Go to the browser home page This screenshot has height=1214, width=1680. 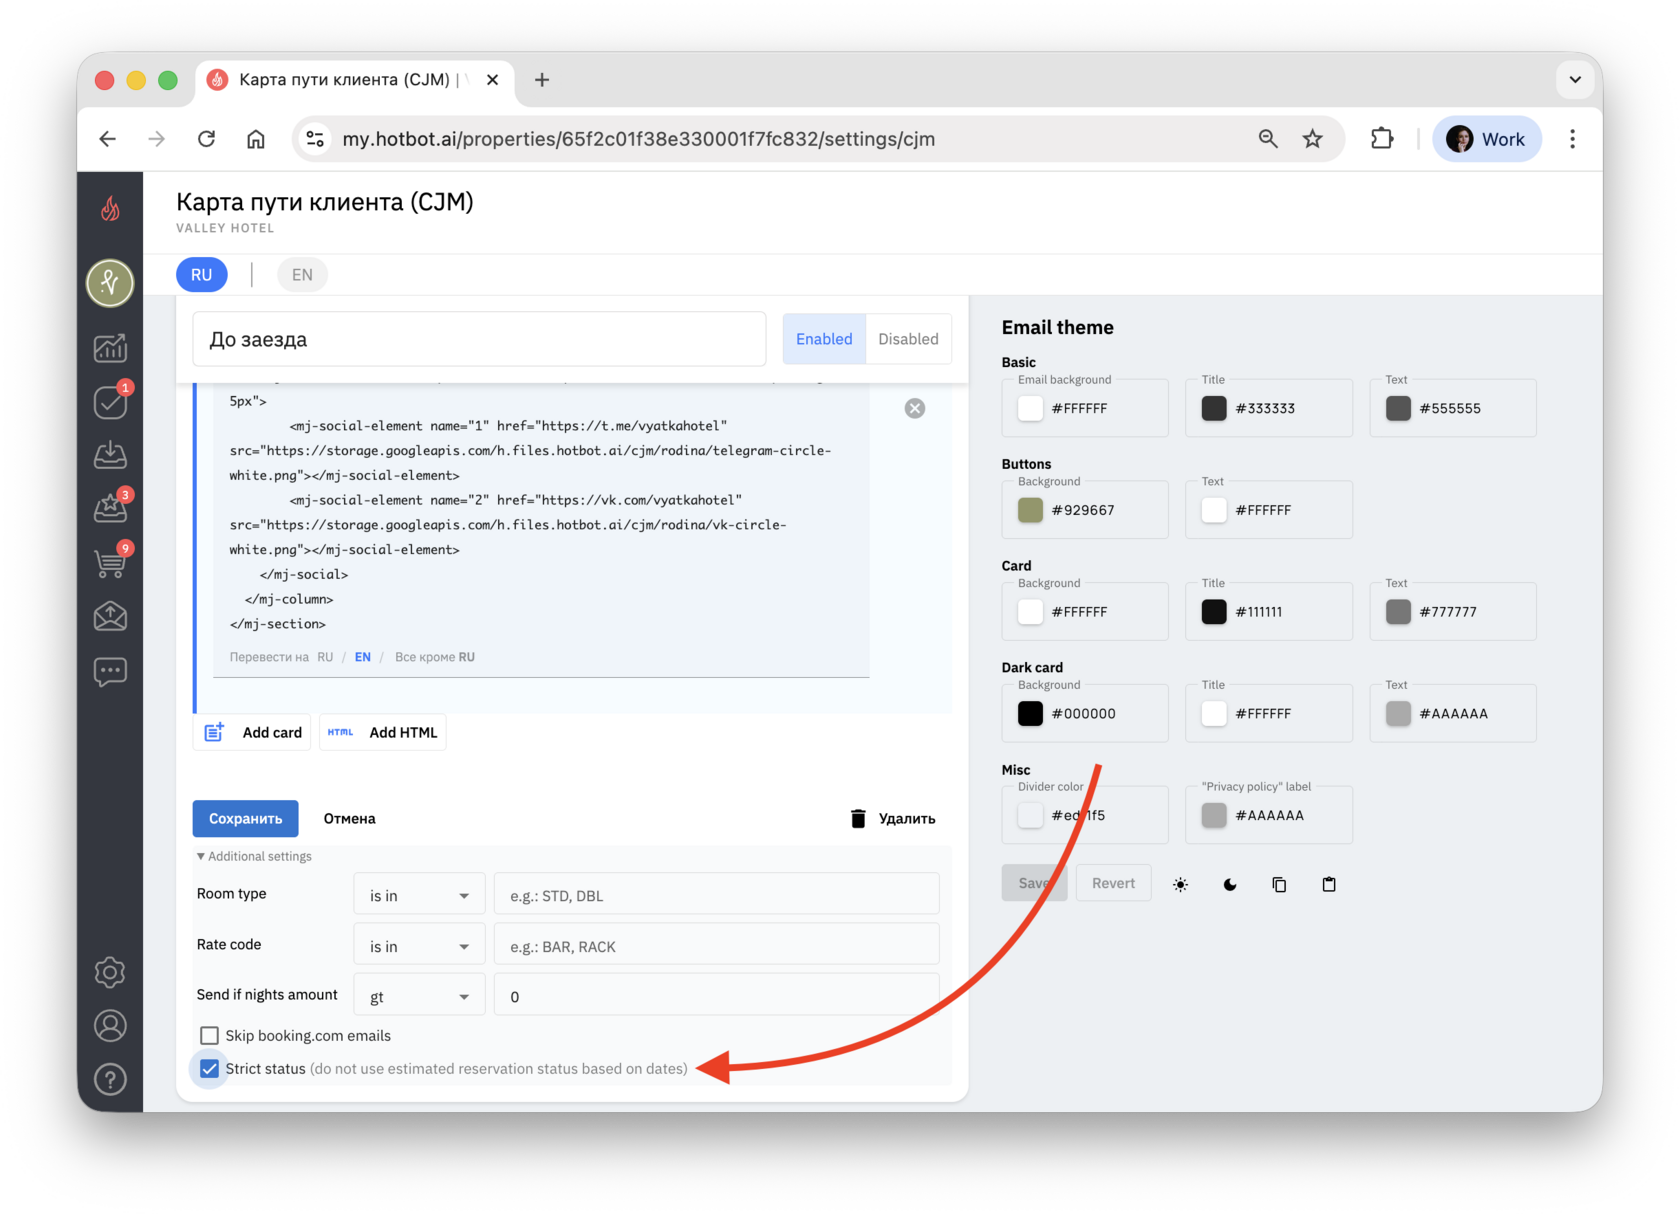tap(256, 139)
